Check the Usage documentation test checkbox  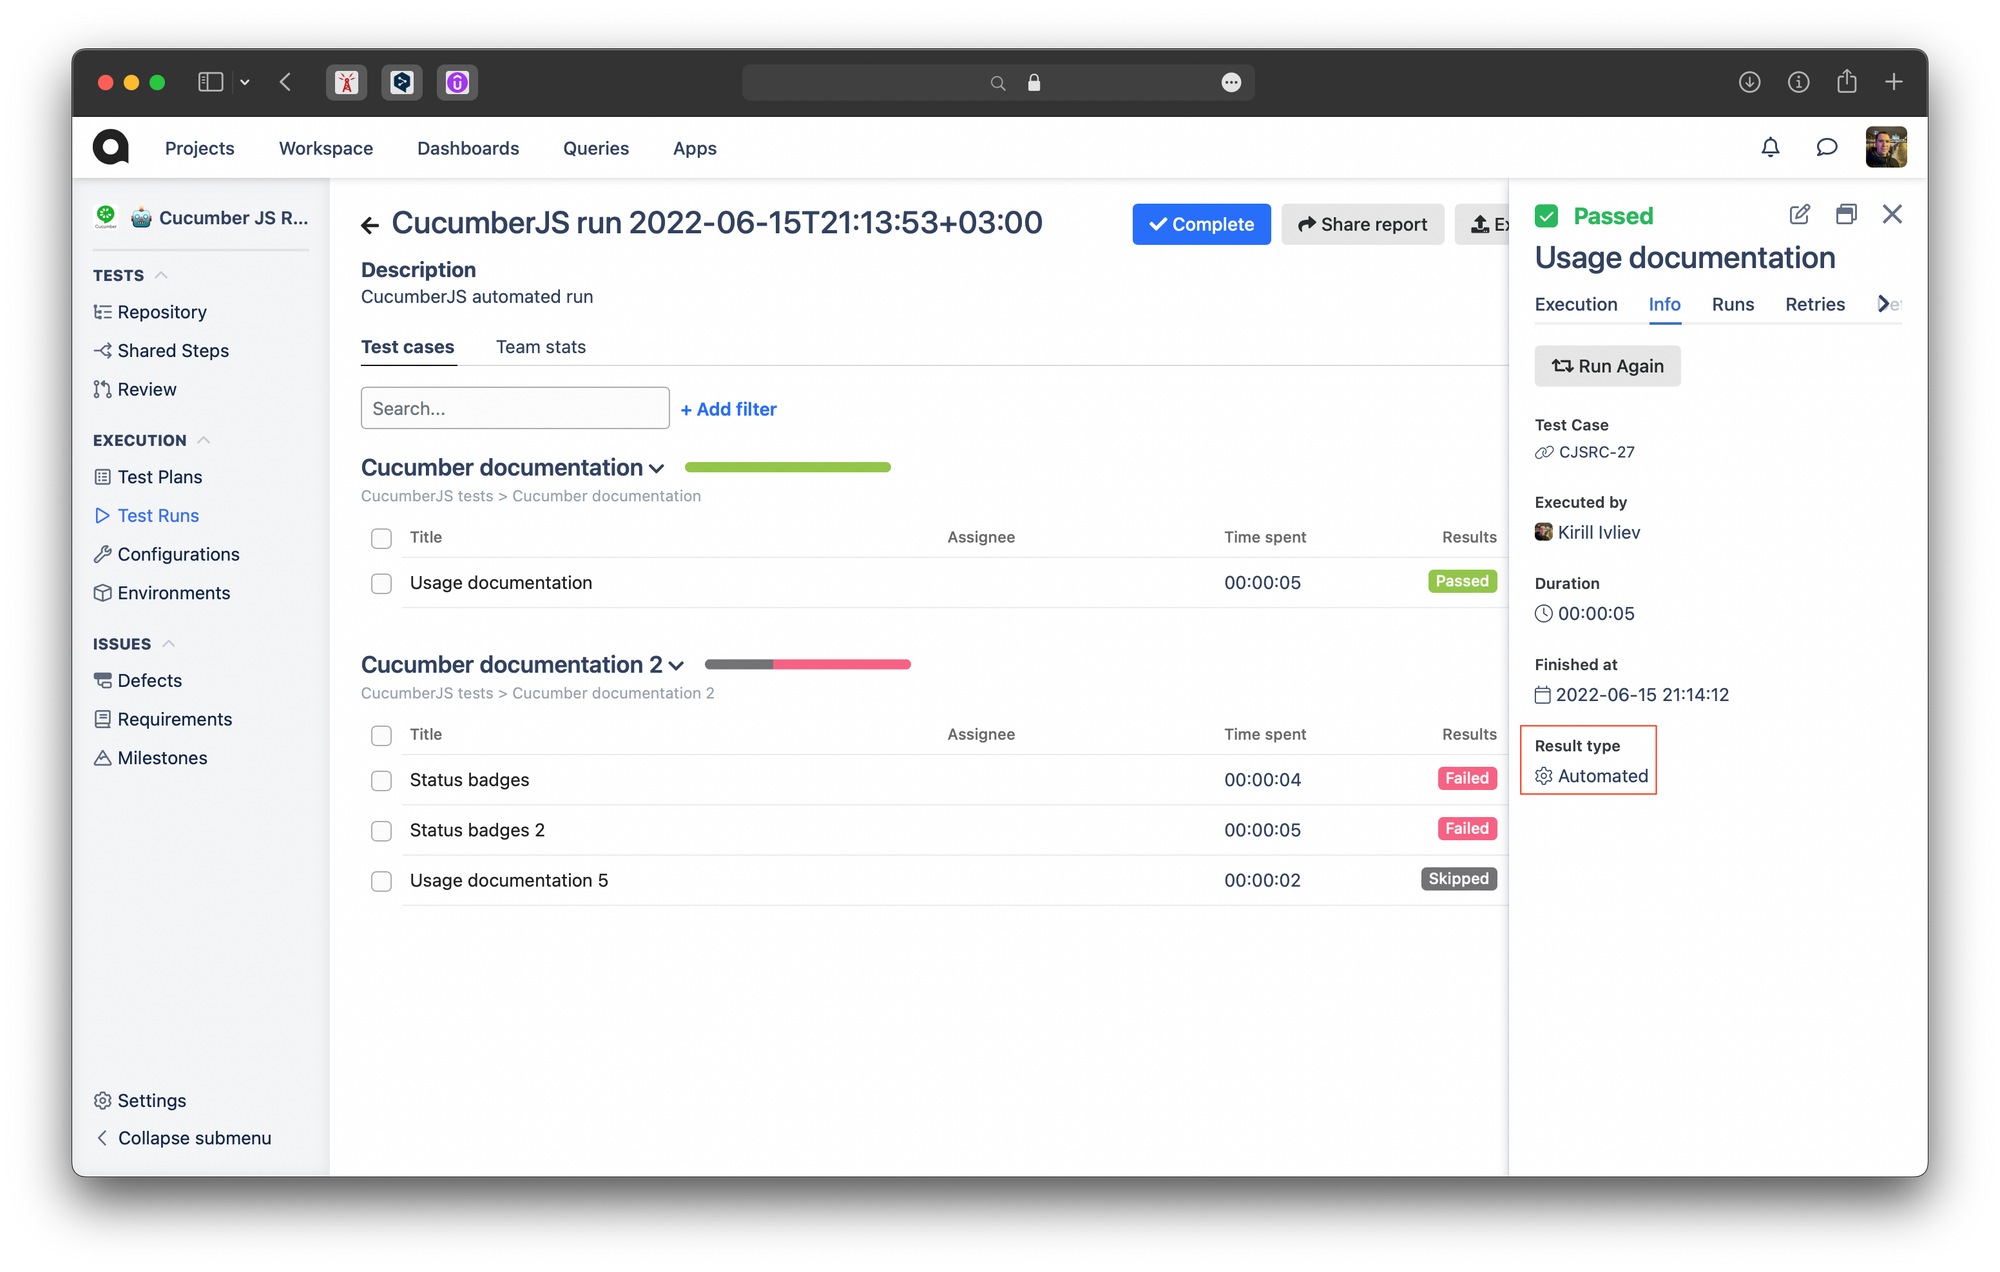click(381, 583)
